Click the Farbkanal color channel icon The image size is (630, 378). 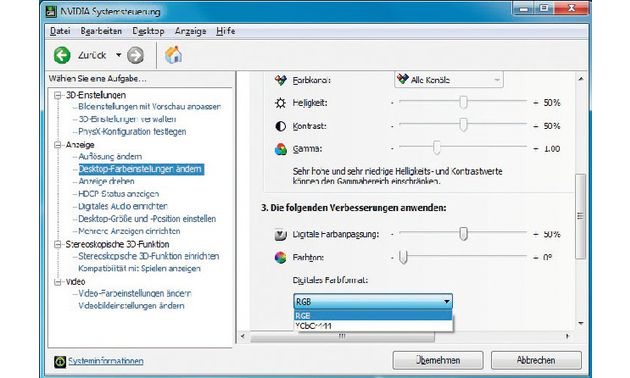280,80
